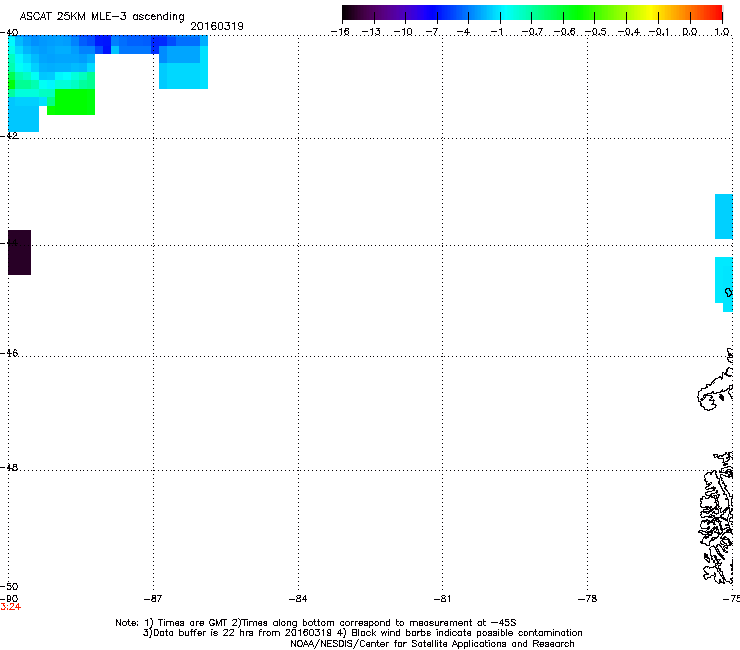Select the color bar label '-10'
Screen dimensions: 740x650
[x=403, y=32]
